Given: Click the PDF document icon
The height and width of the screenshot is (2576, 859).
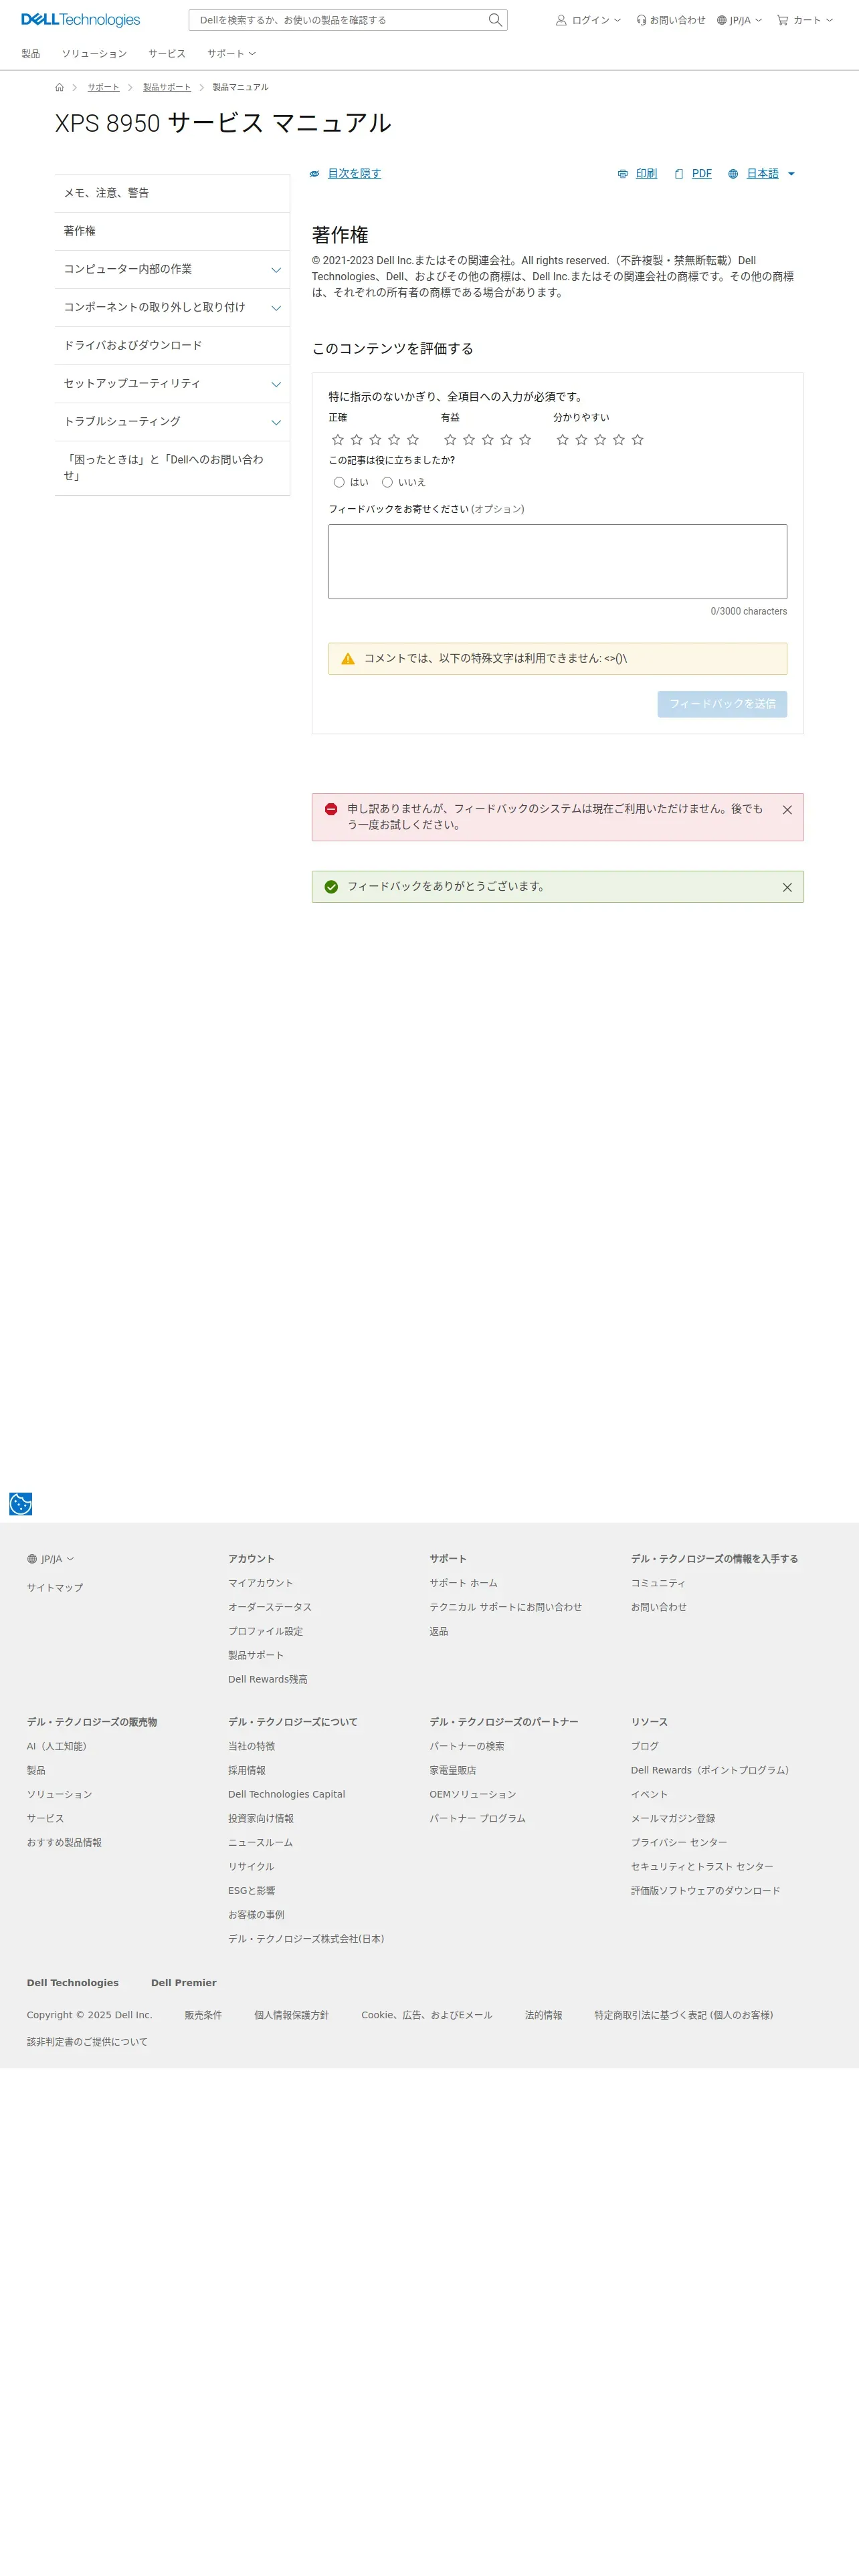Looking at the screenshot, I should [x=679, y=174].
